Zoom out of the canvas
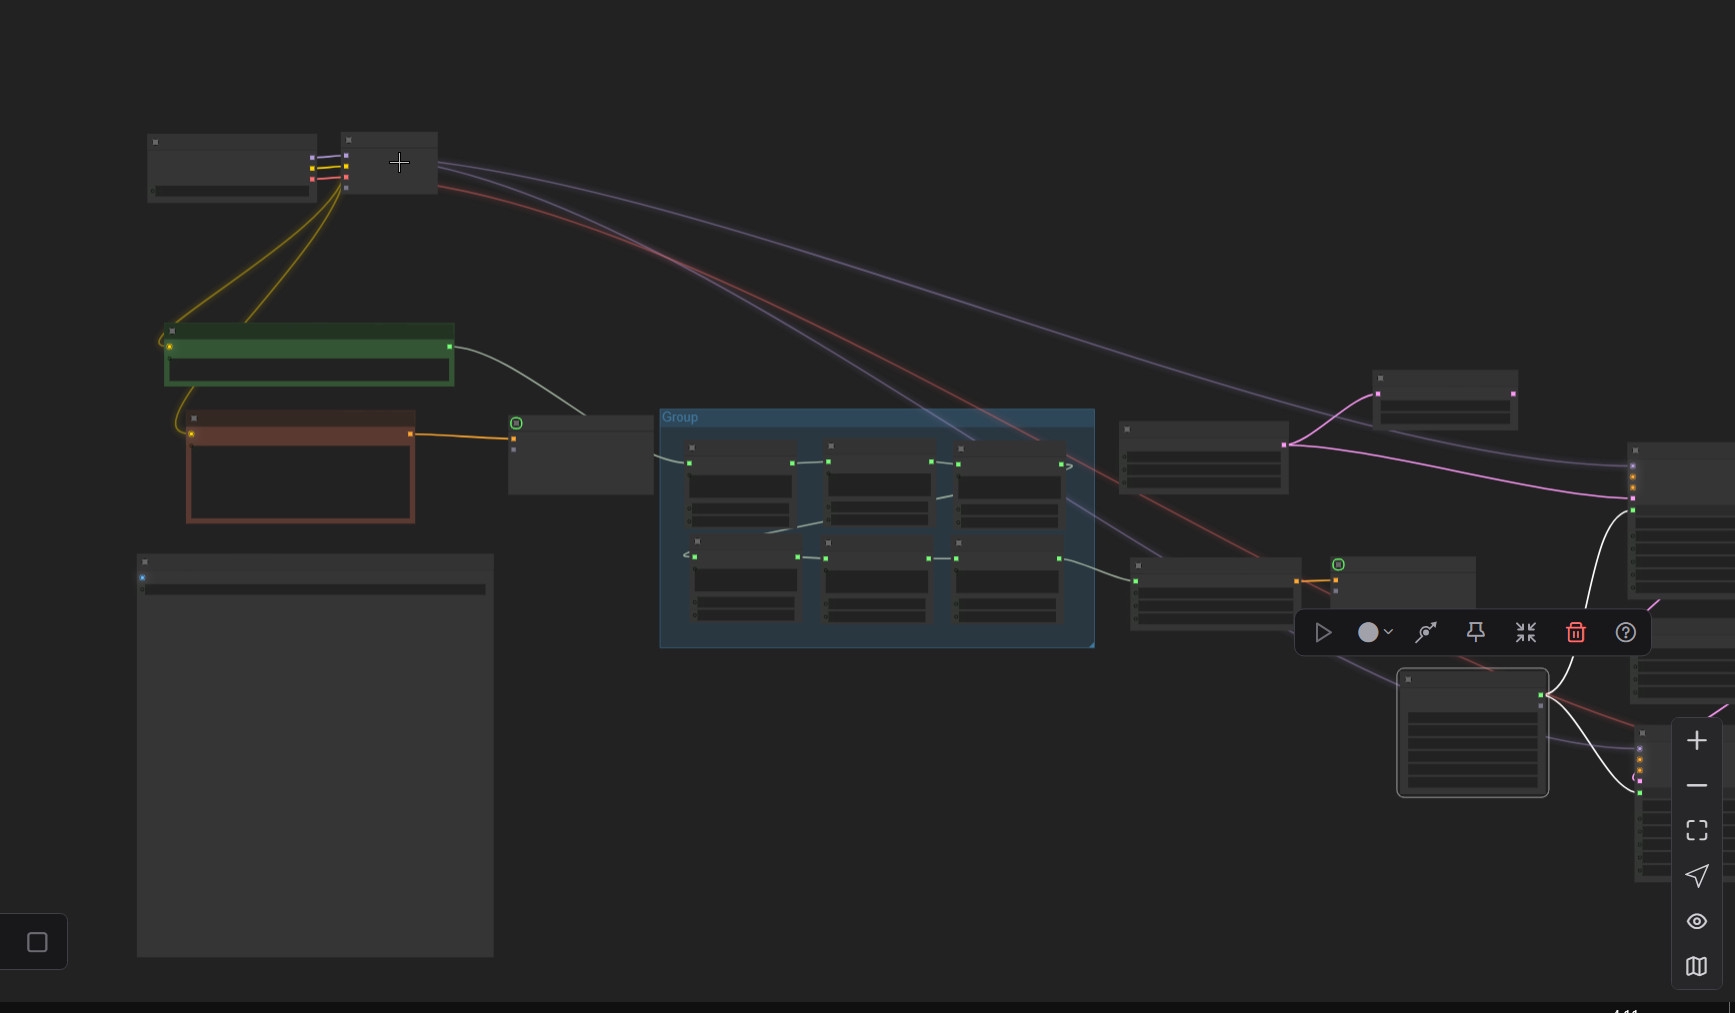1735x1013 pixels. (x=1697, y=786)
